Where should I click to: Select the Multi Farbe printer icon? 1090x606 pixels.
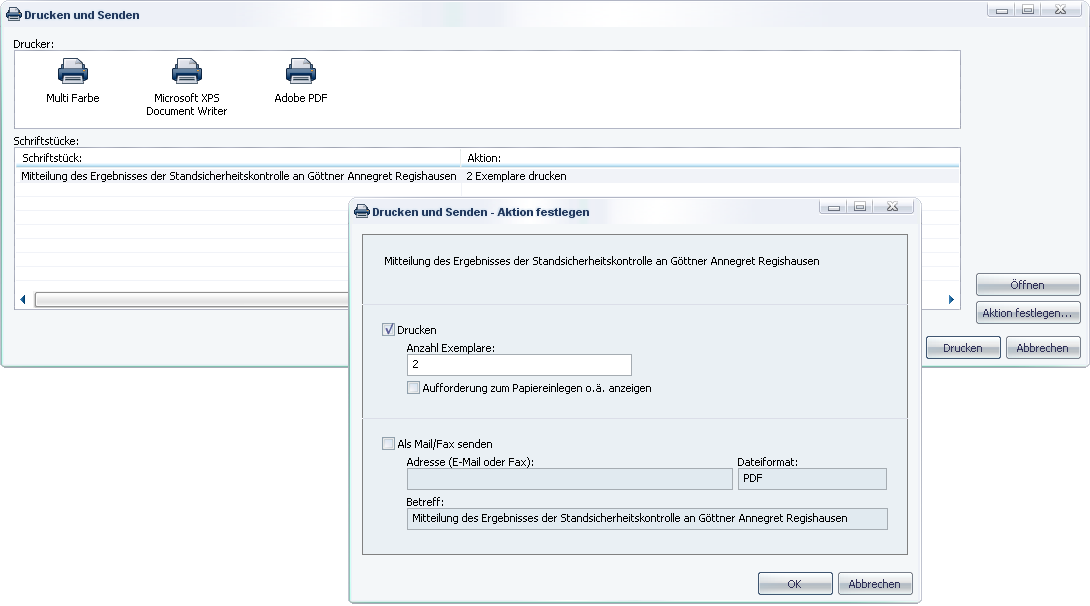73,71
